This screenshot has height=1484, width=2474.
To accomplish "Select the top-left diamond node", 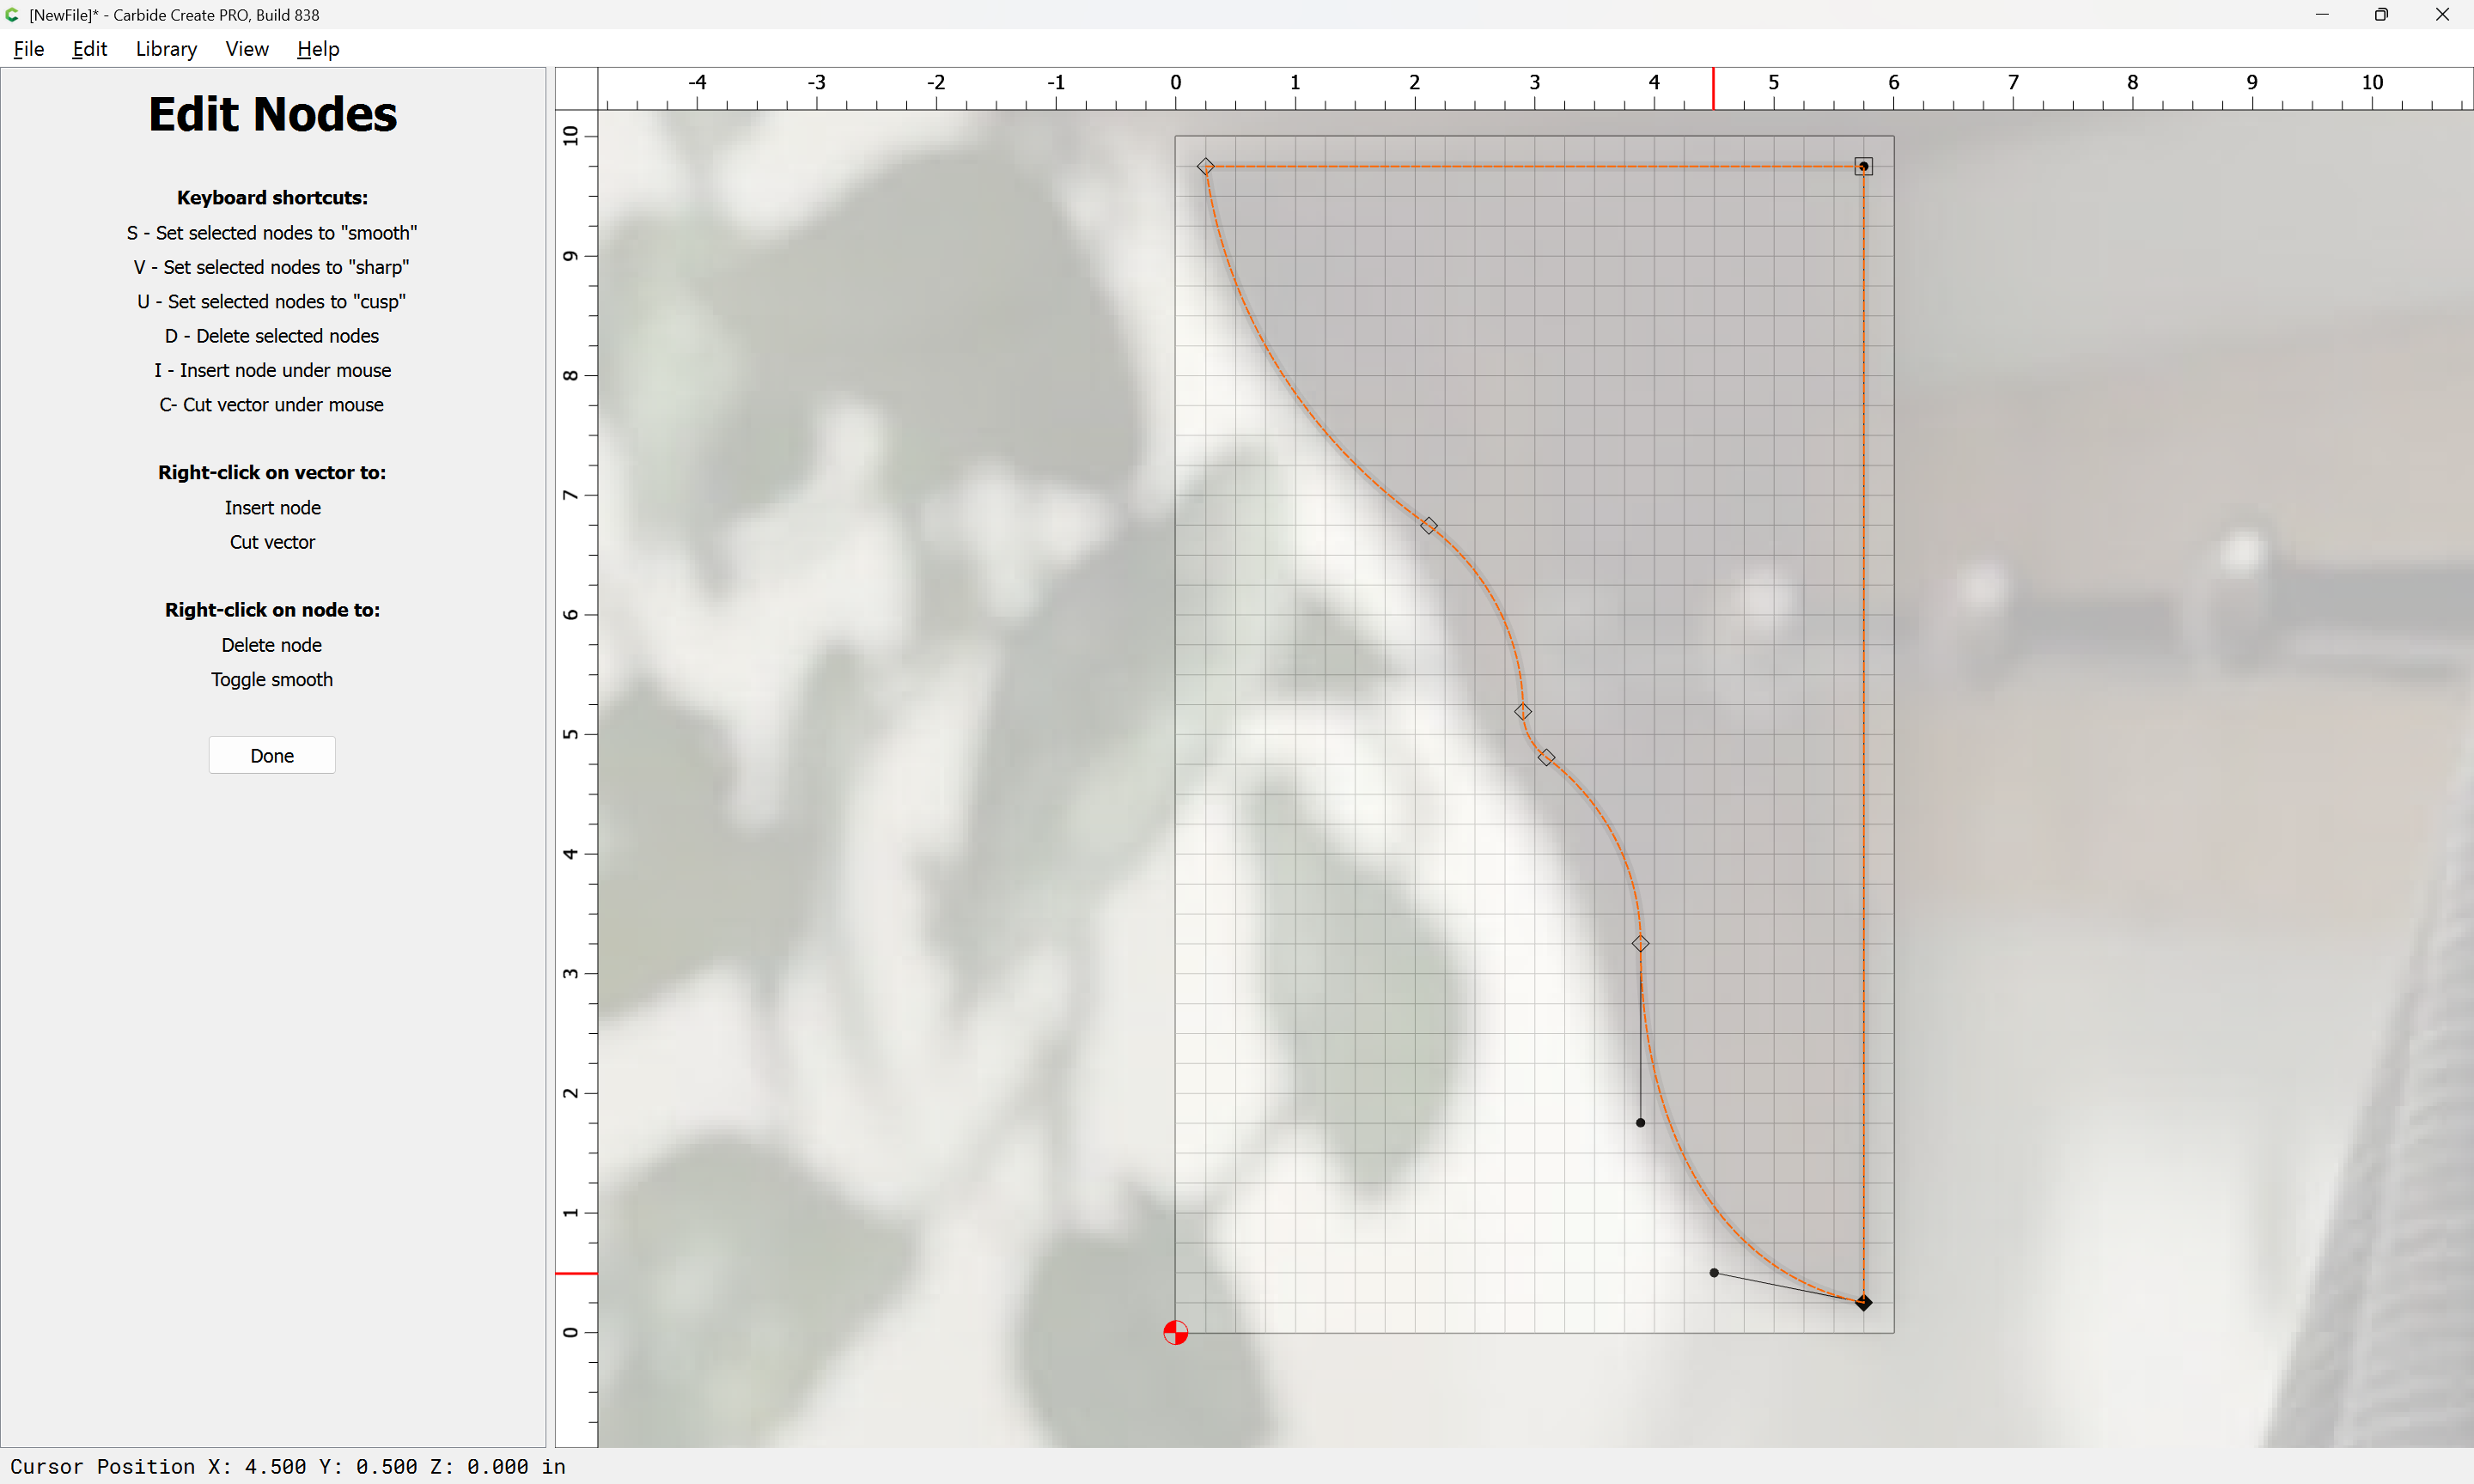I will pyautogui.click(x=1206, y=167).
